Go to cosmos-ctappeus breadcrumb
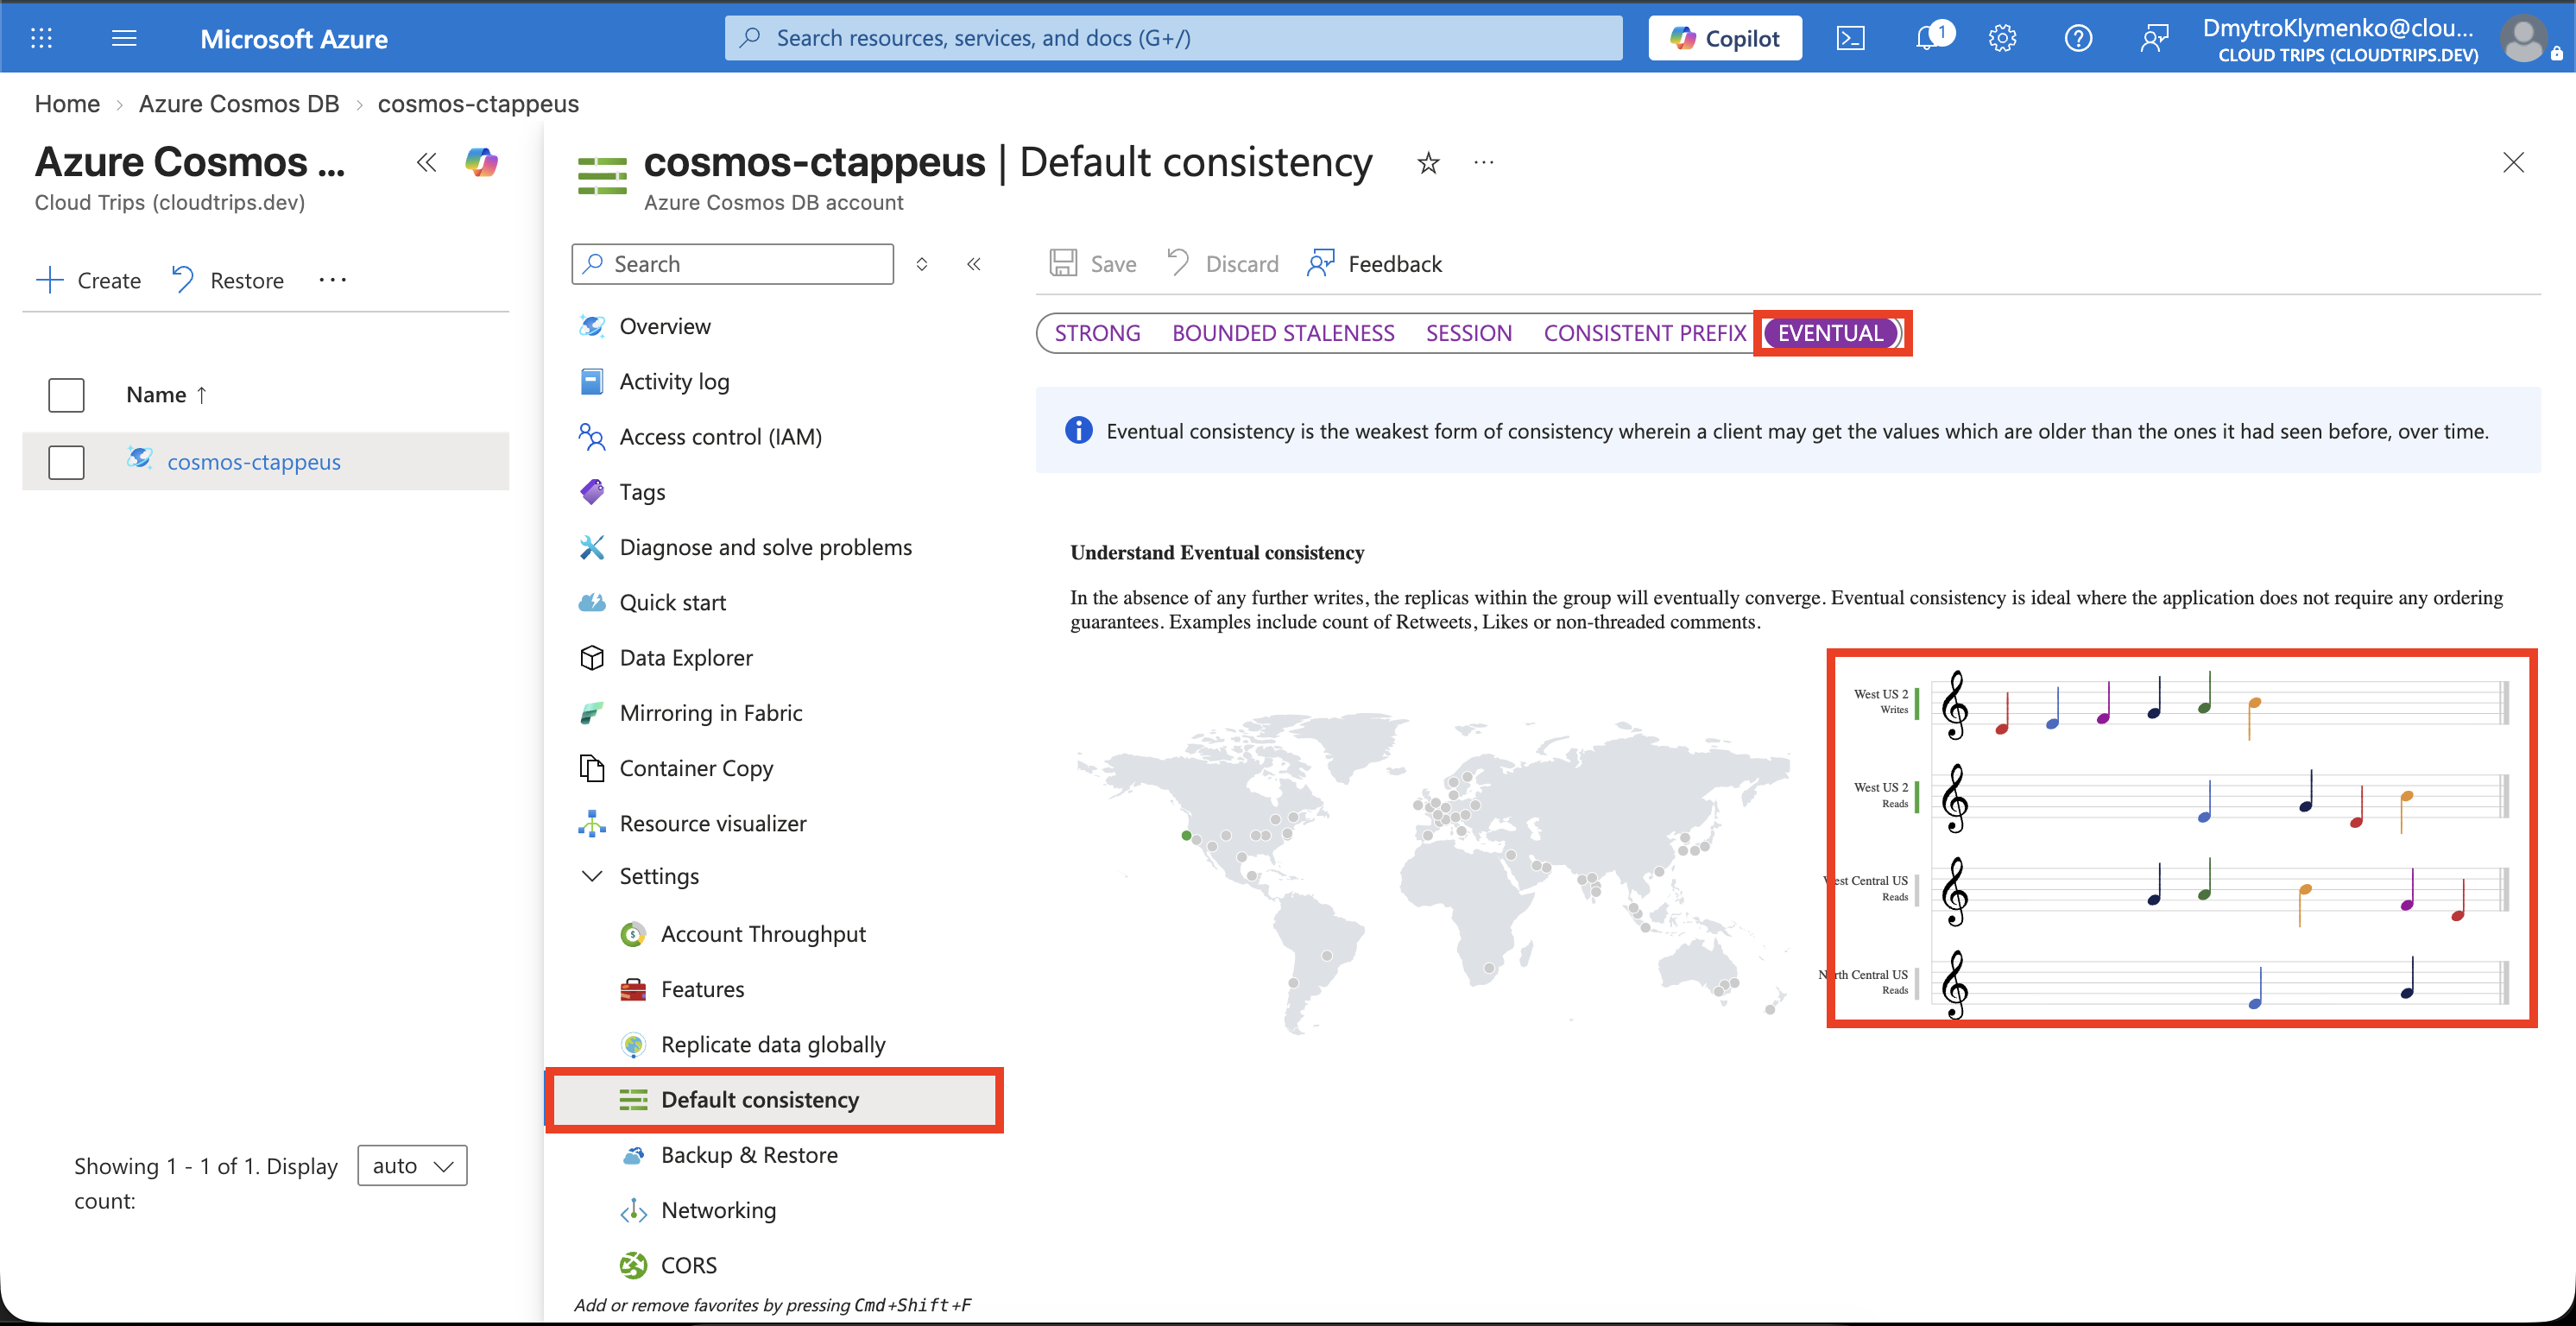Screen dimensions: 2576x1326 pos(478,104)
